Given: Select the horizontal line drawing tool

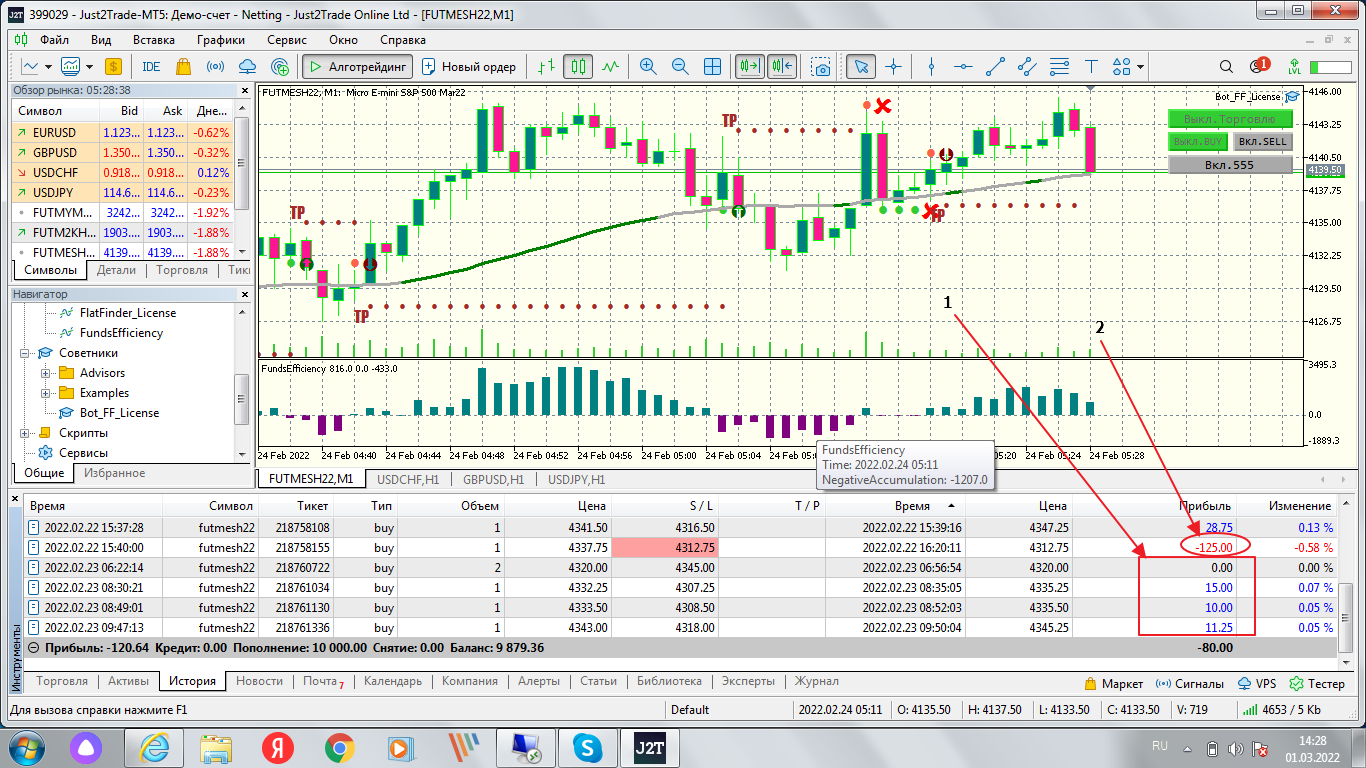Looking at the screenshot, I should pos(964,67).
